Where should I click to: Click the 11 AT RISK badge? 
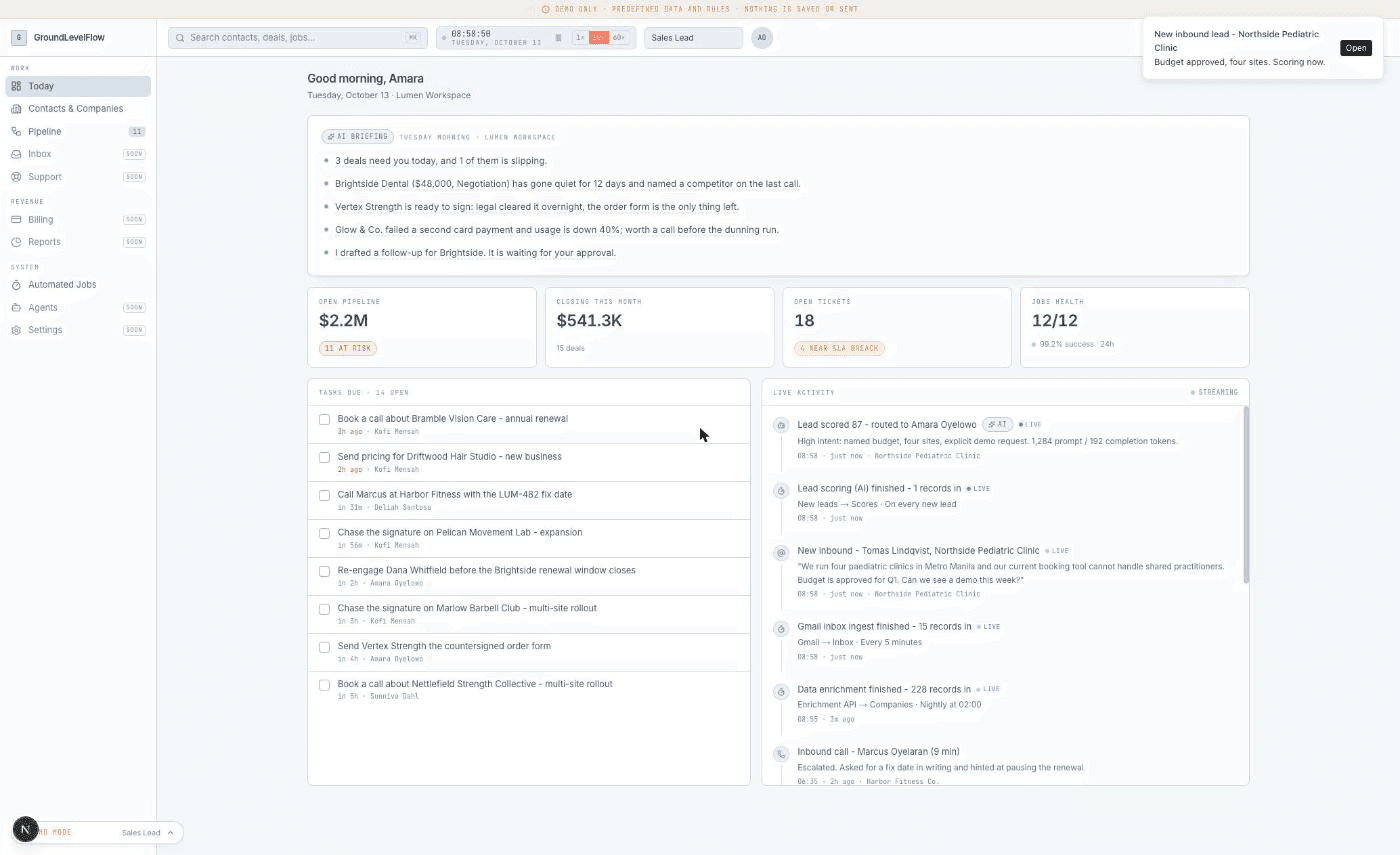(348, 348)
